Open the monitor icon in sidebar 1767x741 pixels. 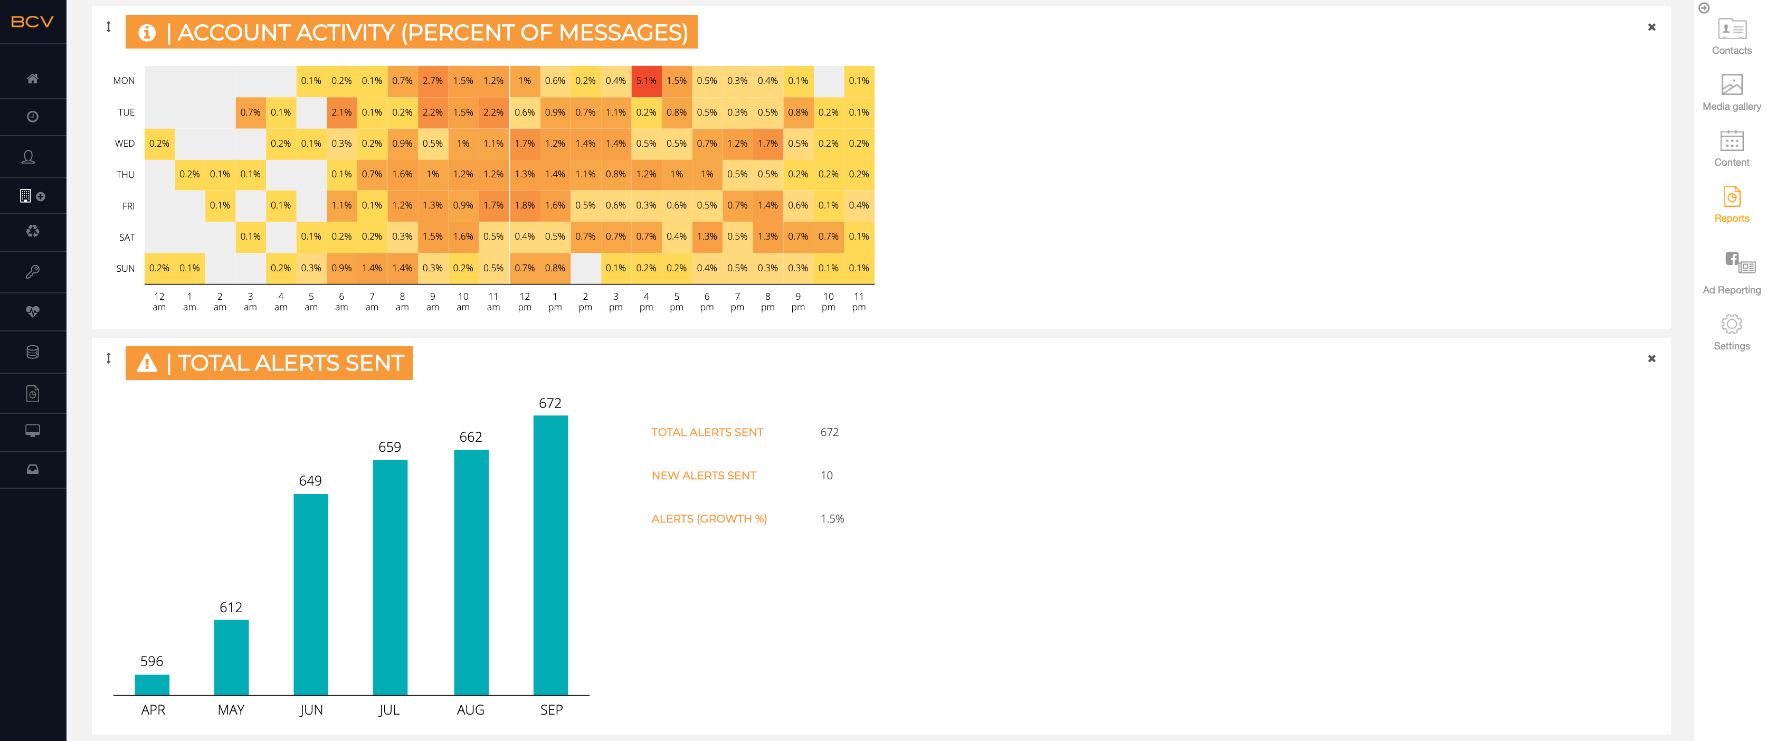[32, 431]
